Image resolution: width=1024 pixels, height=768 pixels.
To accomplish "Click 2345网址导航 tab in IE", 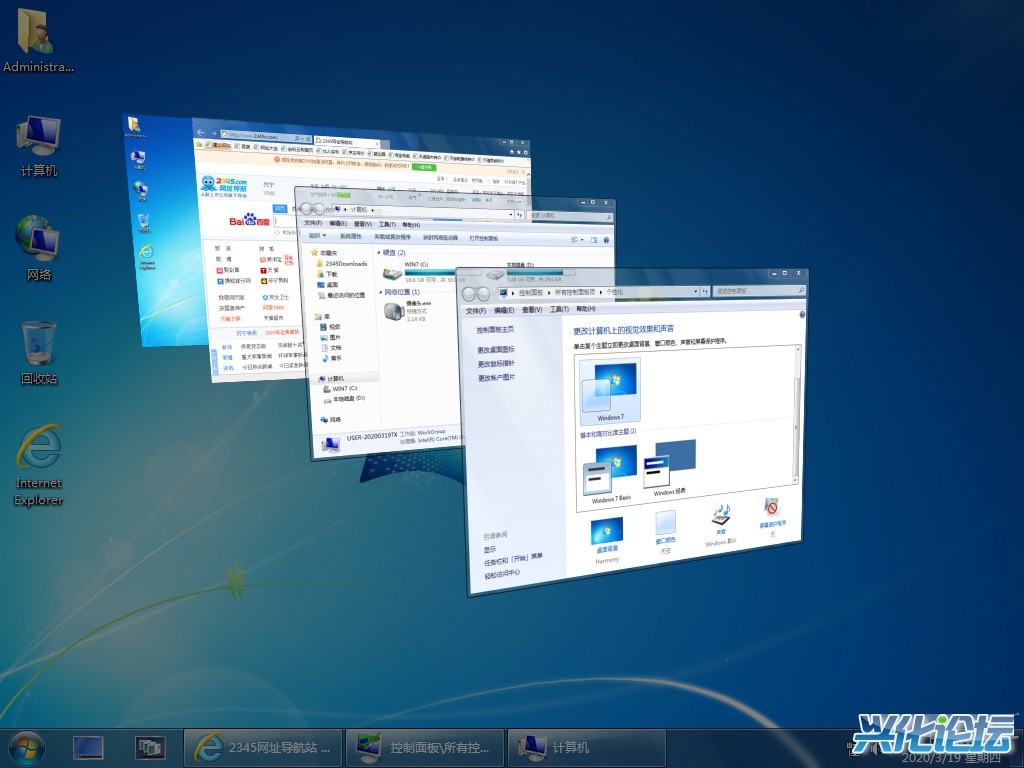I will click(345, 141).
